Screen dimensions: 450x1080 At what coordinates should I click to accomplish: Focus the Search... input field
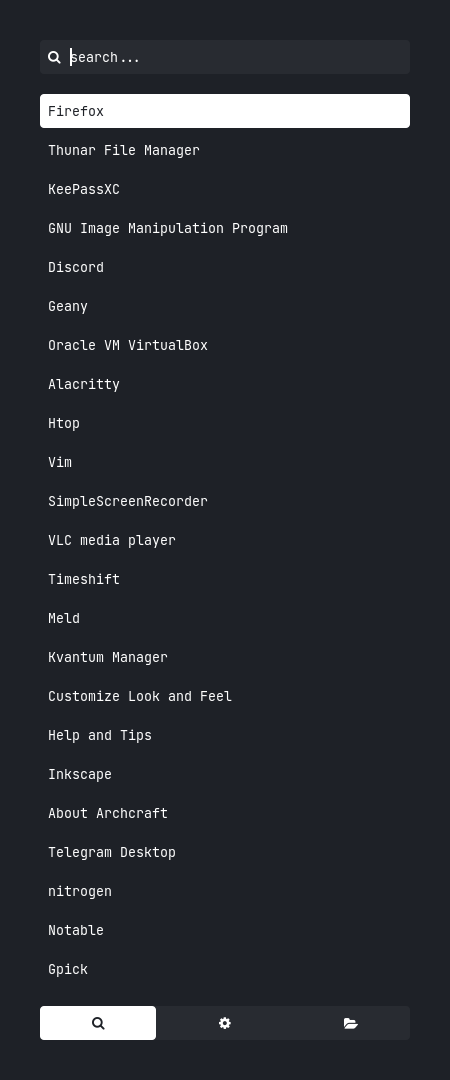[238, 57]
